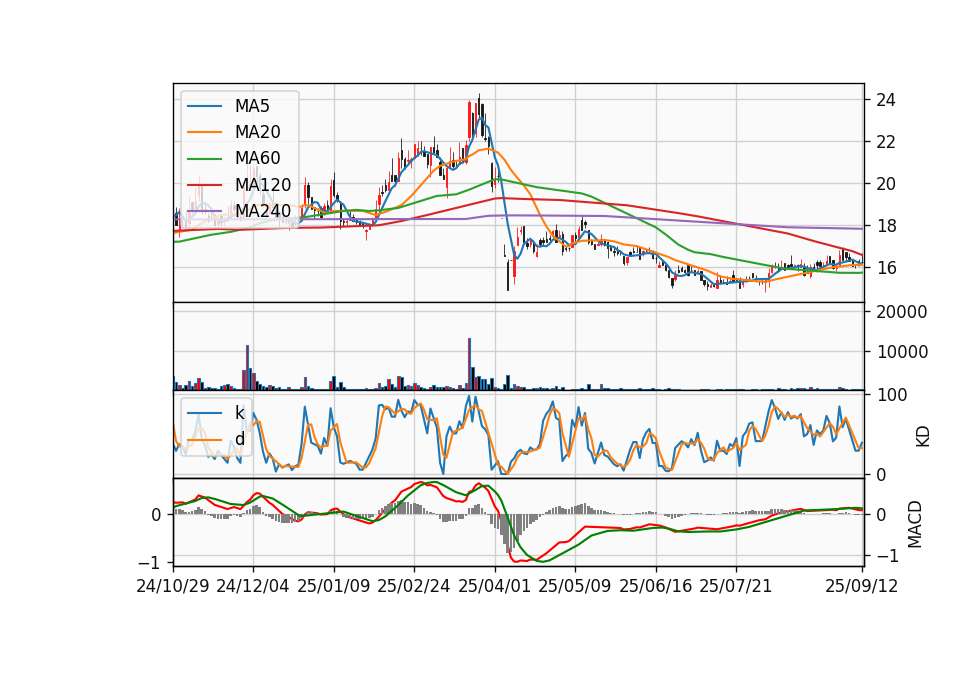
Task: Click the MA5 legend label
Action: pyautogui.click(x=252, y=106)
